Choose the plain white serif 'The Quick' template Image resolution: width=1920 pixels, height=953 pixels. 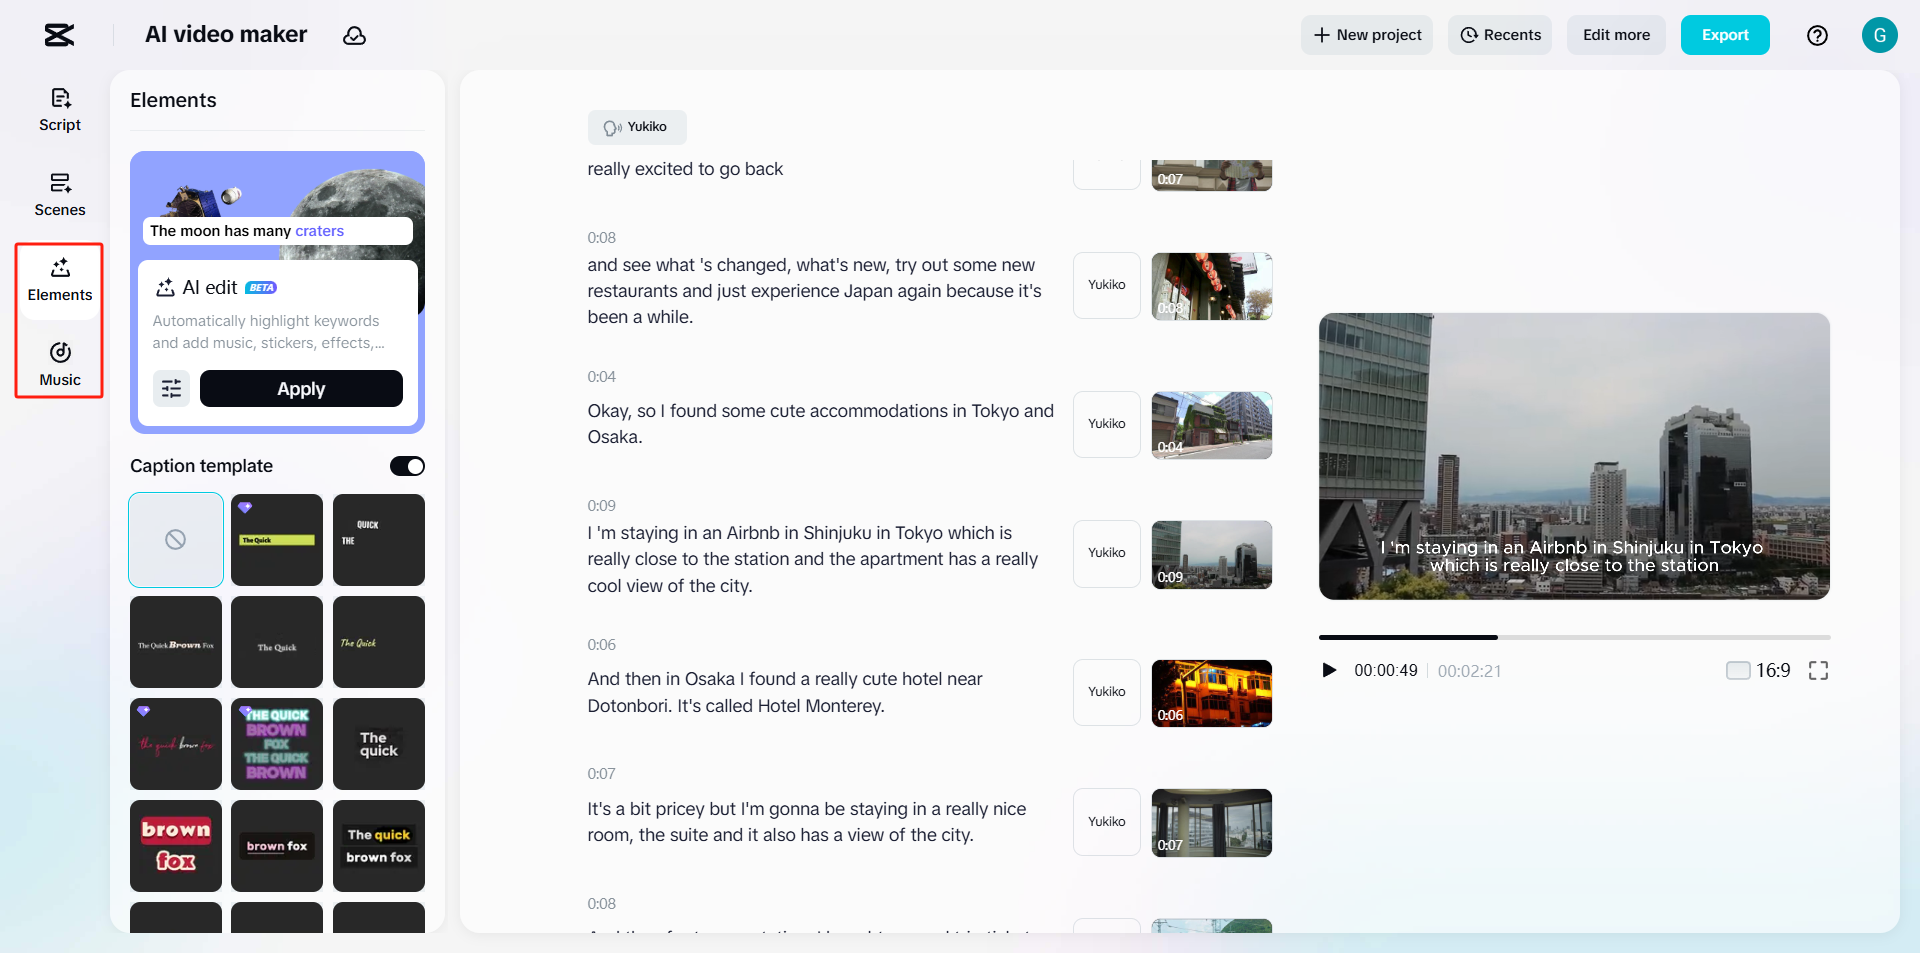[x=277, y=642]
